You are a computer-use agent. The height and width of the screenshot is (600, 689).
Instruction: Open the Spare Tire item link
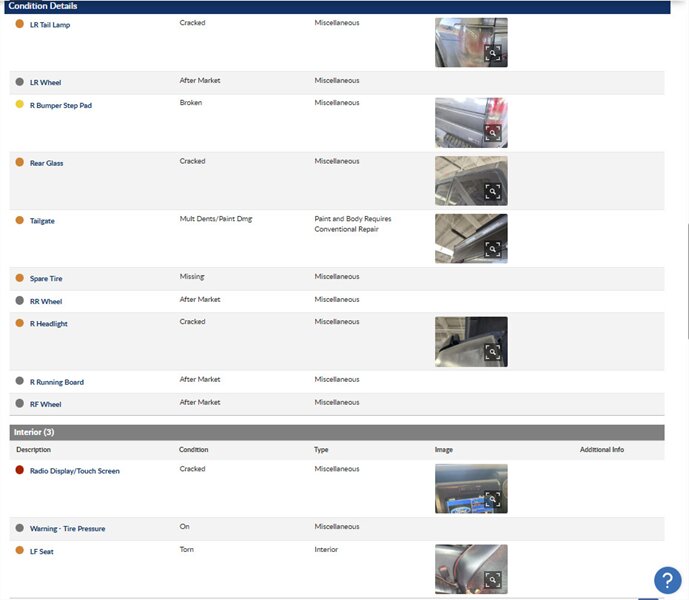(x=46, y=279)
